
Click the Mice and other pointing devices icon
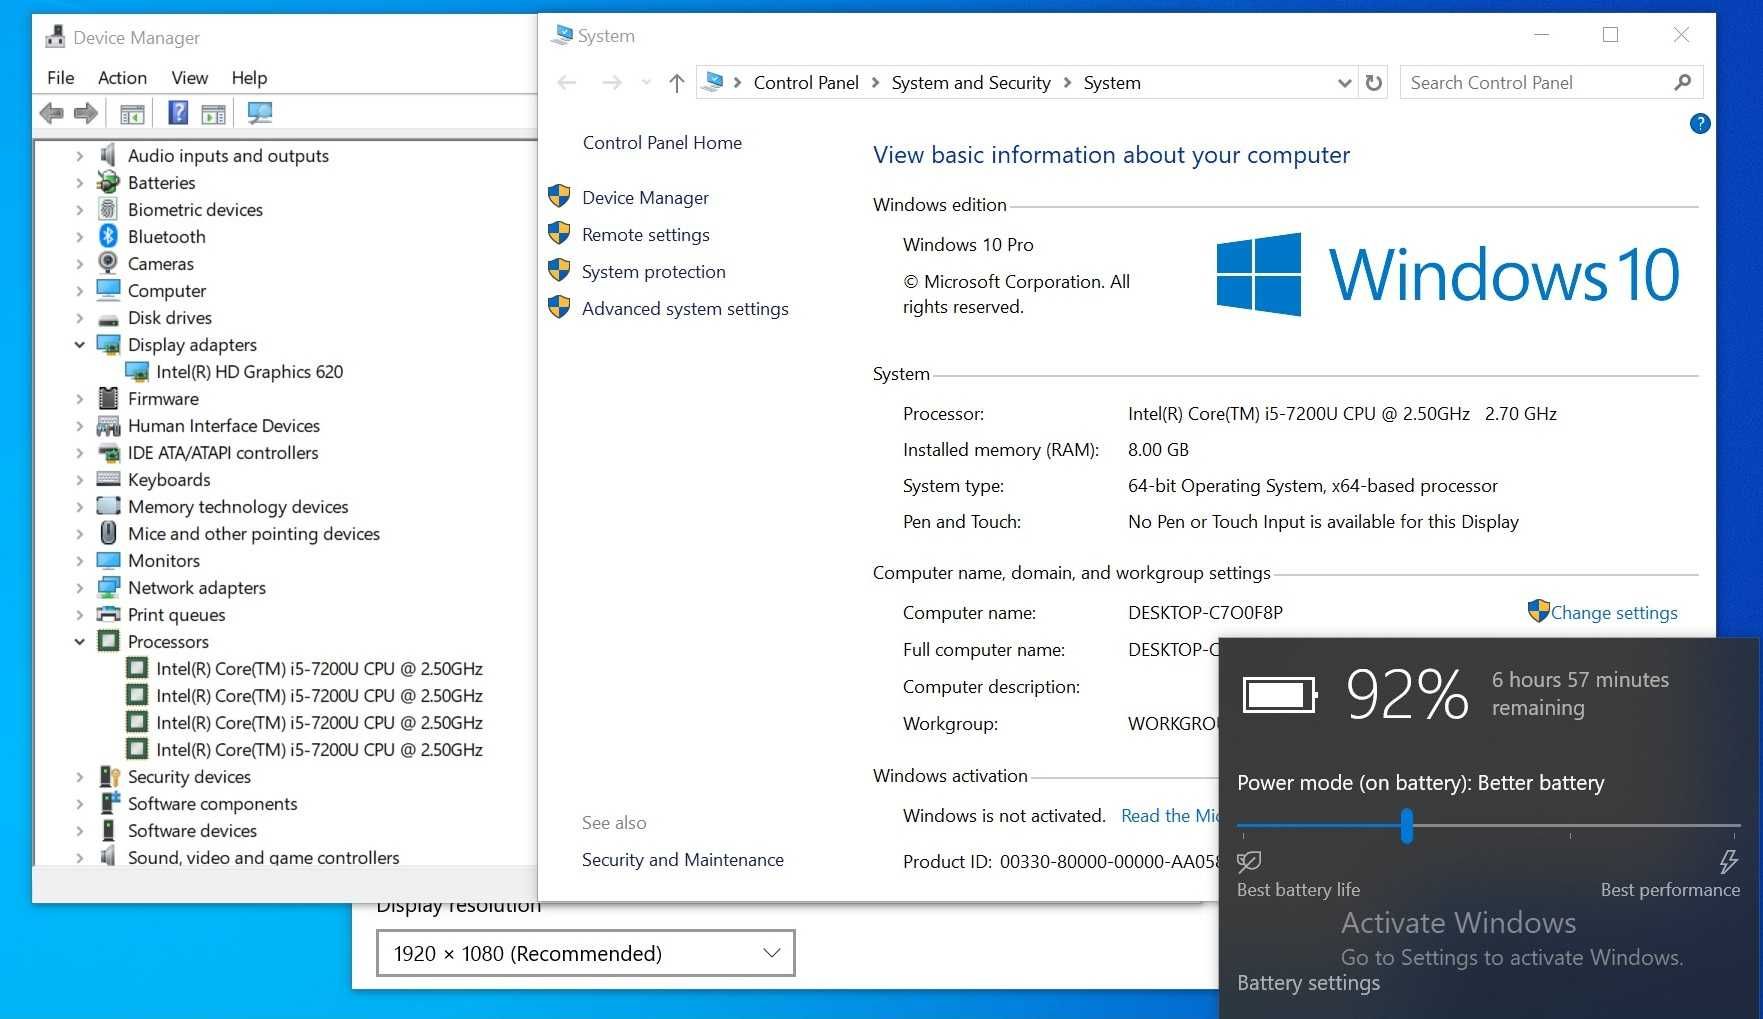coord(108,533)
